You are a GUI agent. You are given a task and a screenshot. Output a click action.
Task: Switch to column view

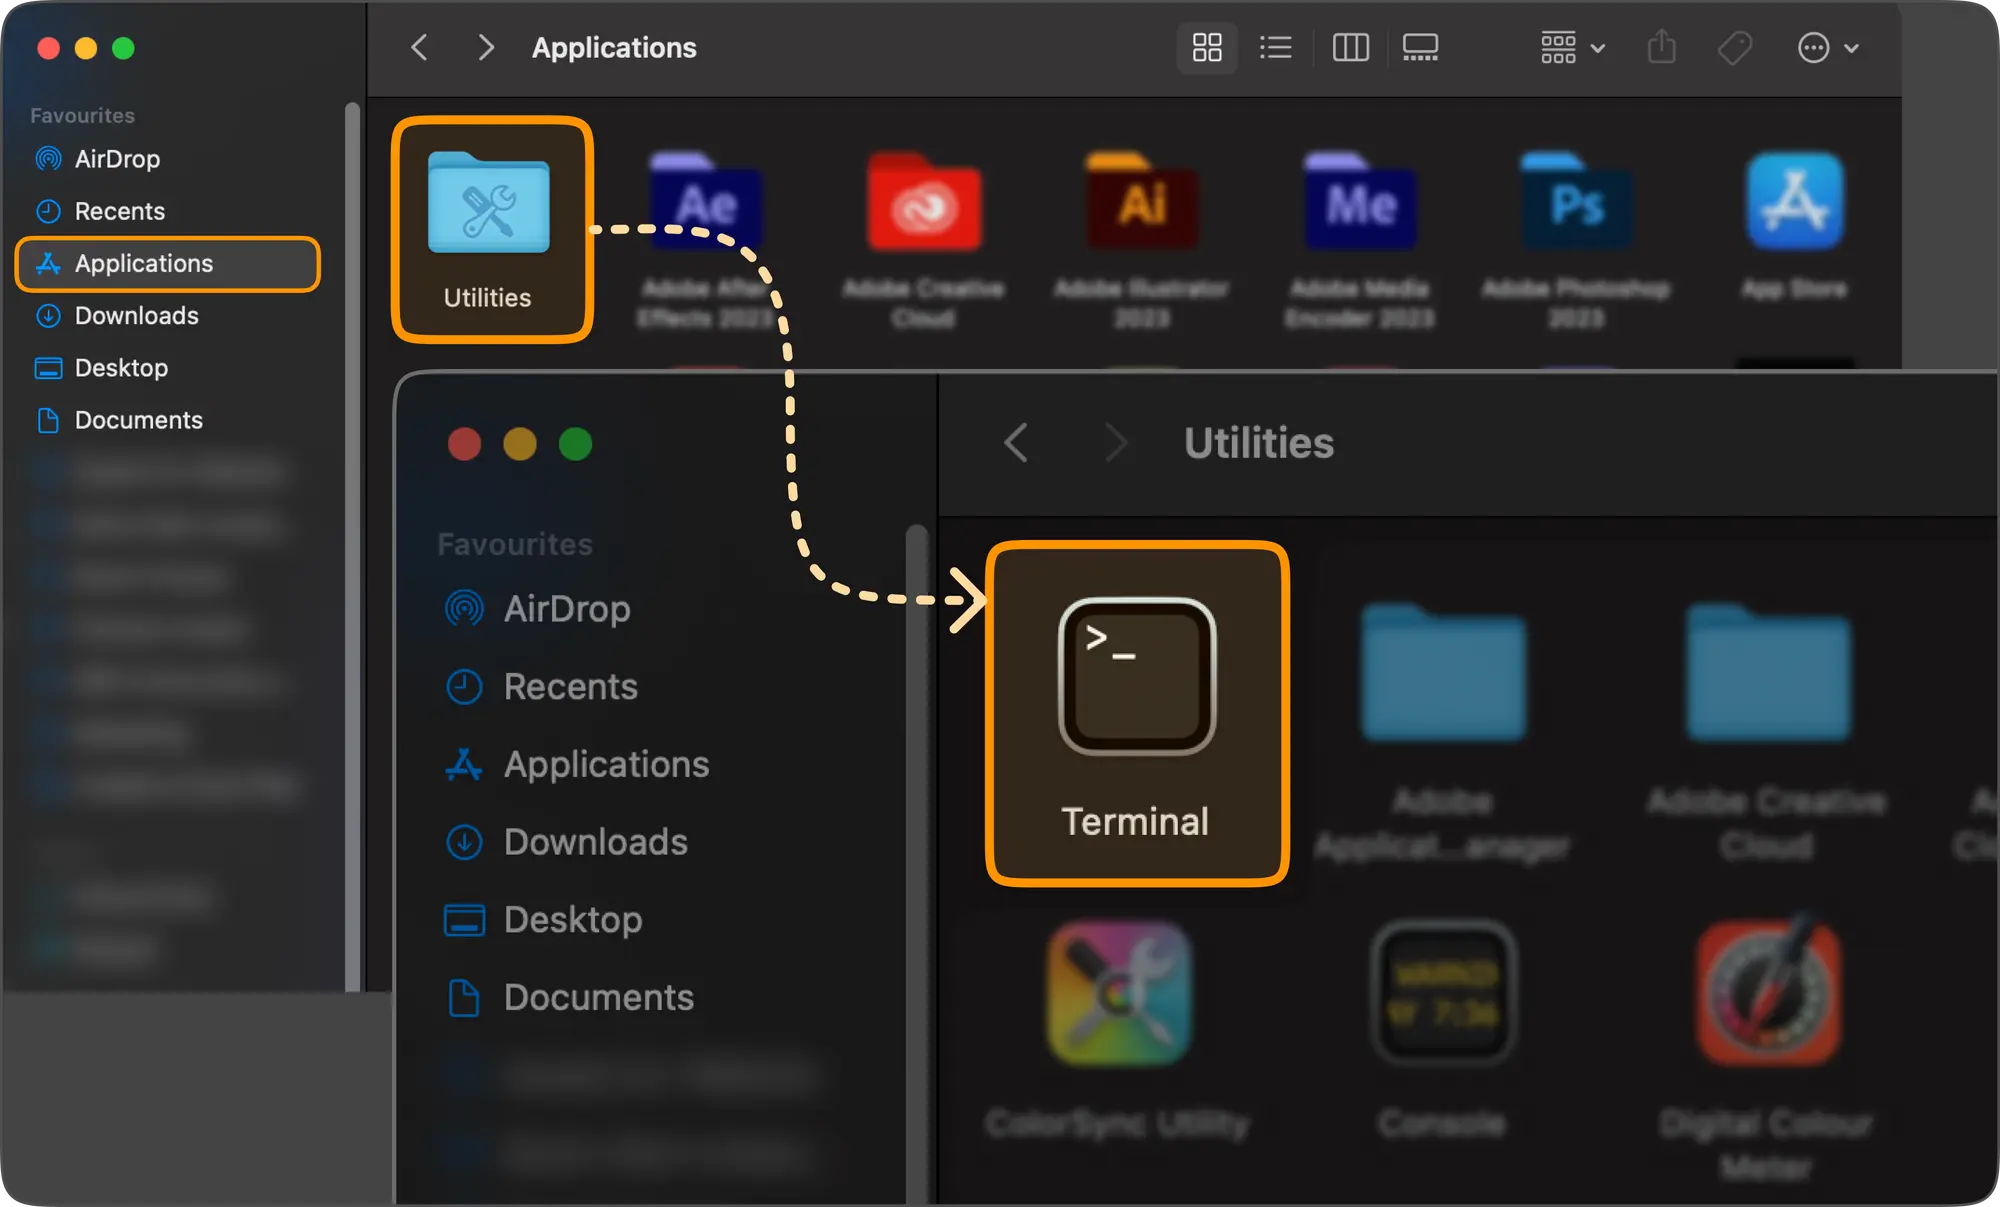point(1350,47)
